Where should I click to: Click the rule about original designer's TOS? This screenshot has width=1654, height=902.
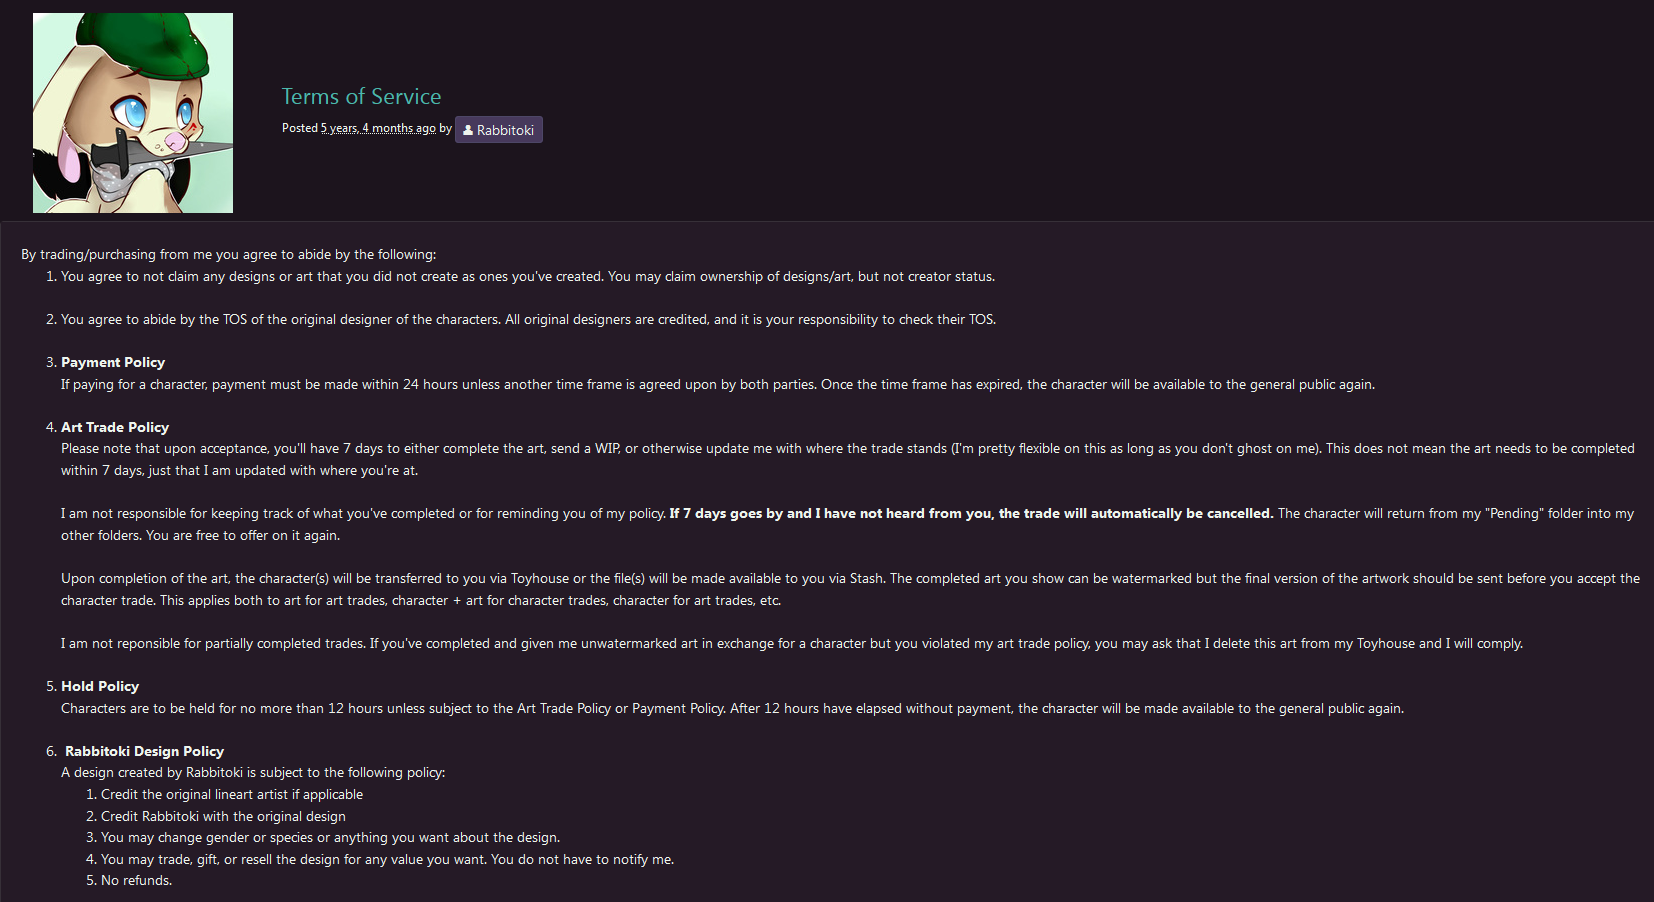coord(528,319)
